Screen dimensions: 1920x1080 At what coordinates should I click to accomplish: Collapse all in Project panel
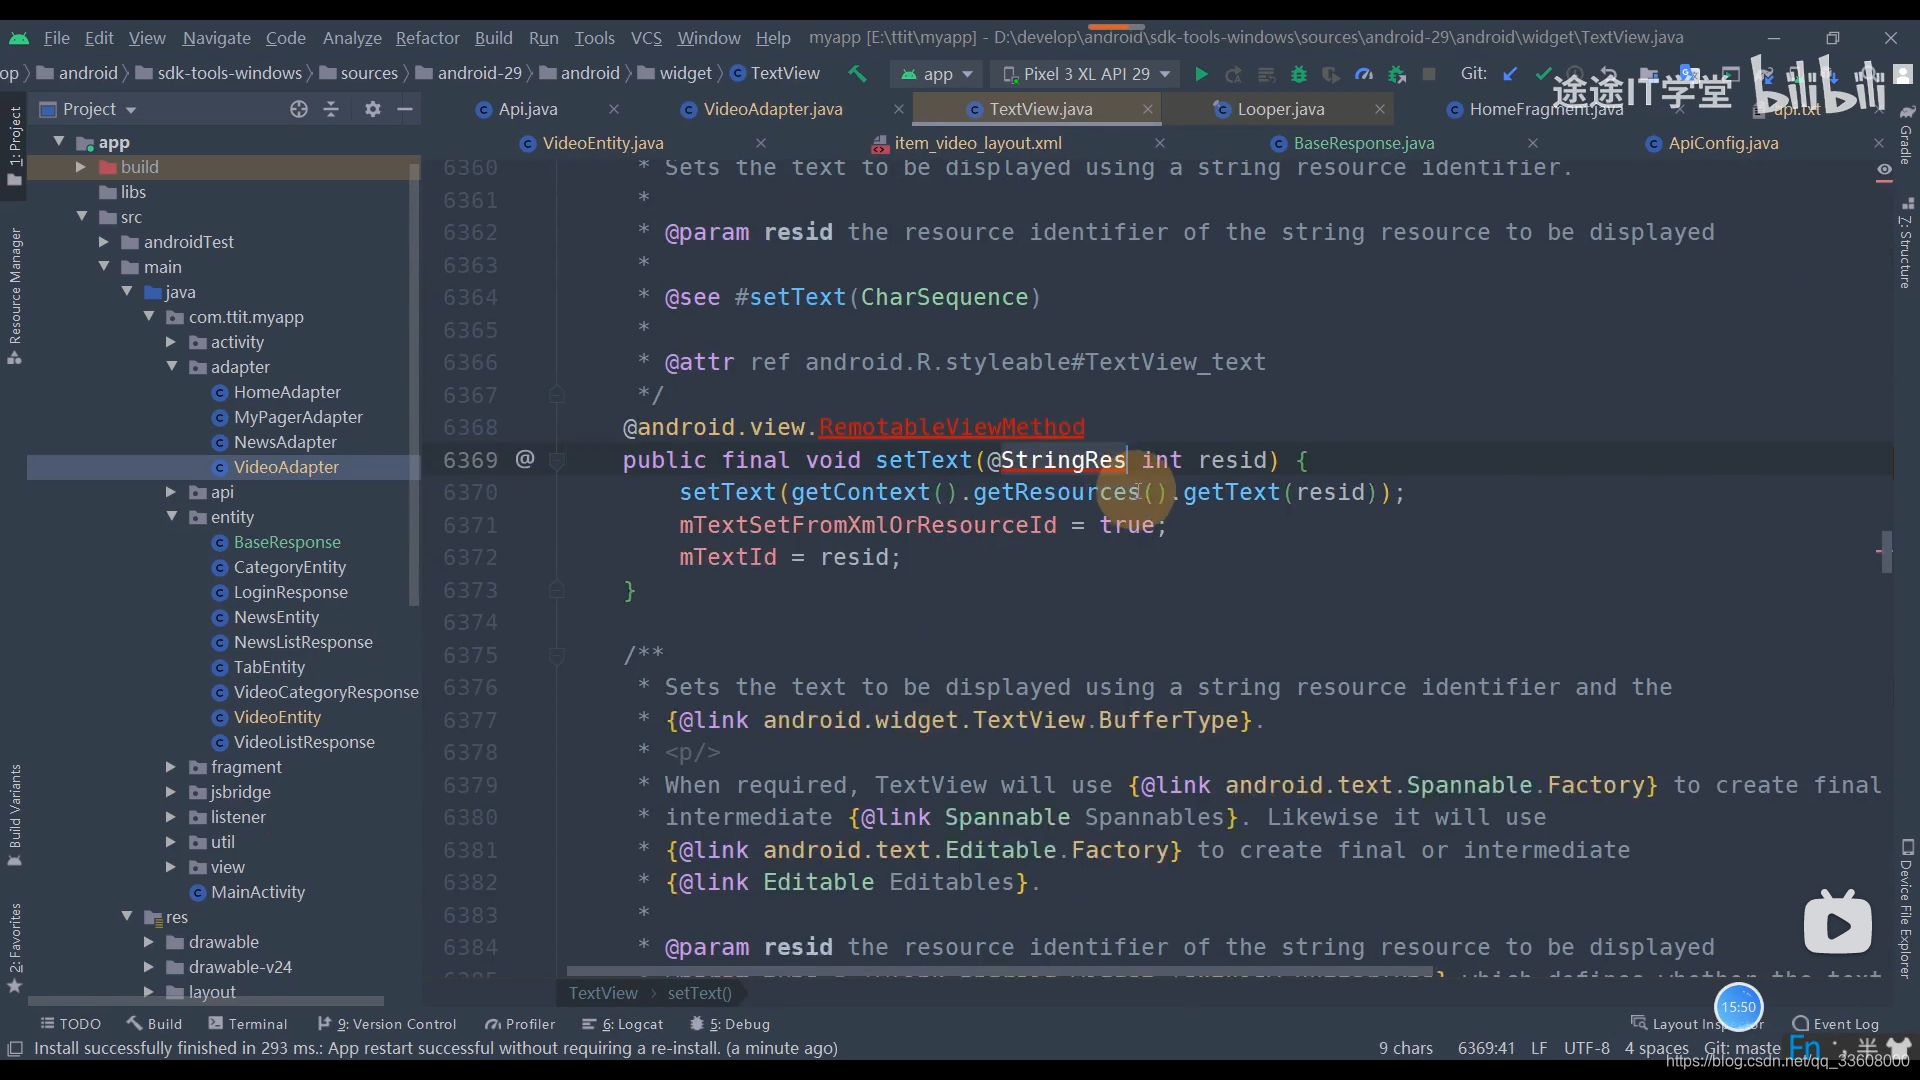pos(331,109)
